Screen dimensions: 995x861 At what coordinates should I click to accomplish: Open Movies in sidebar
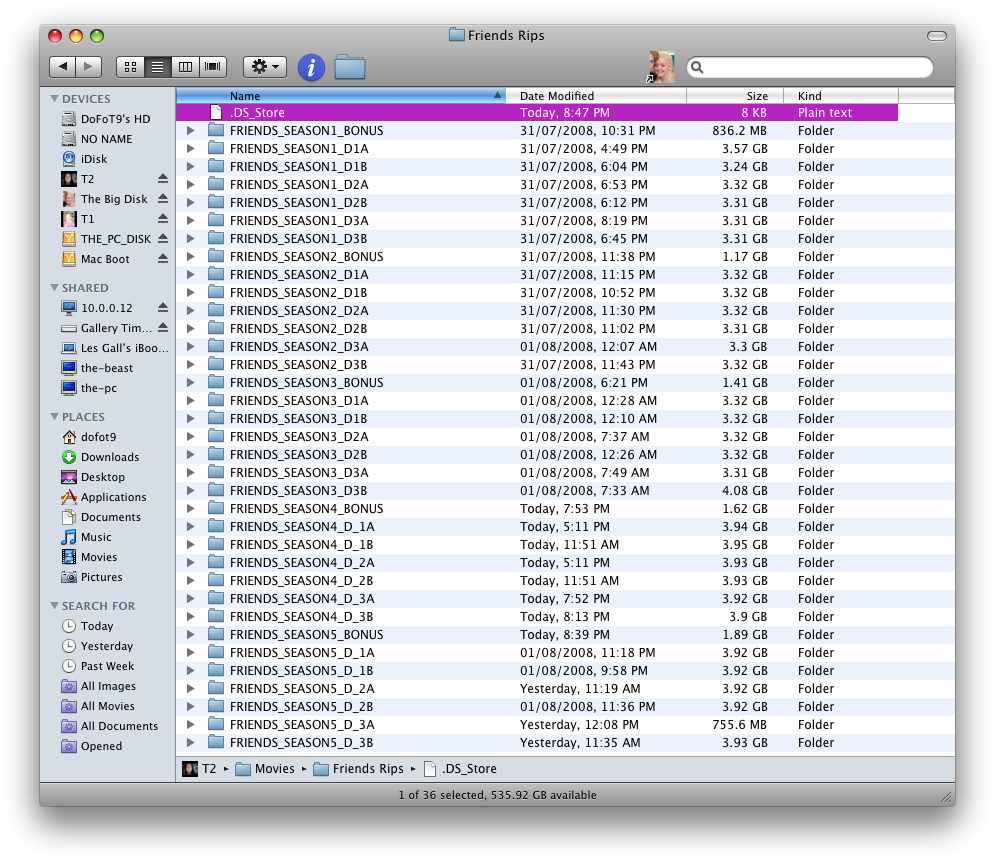89,557
